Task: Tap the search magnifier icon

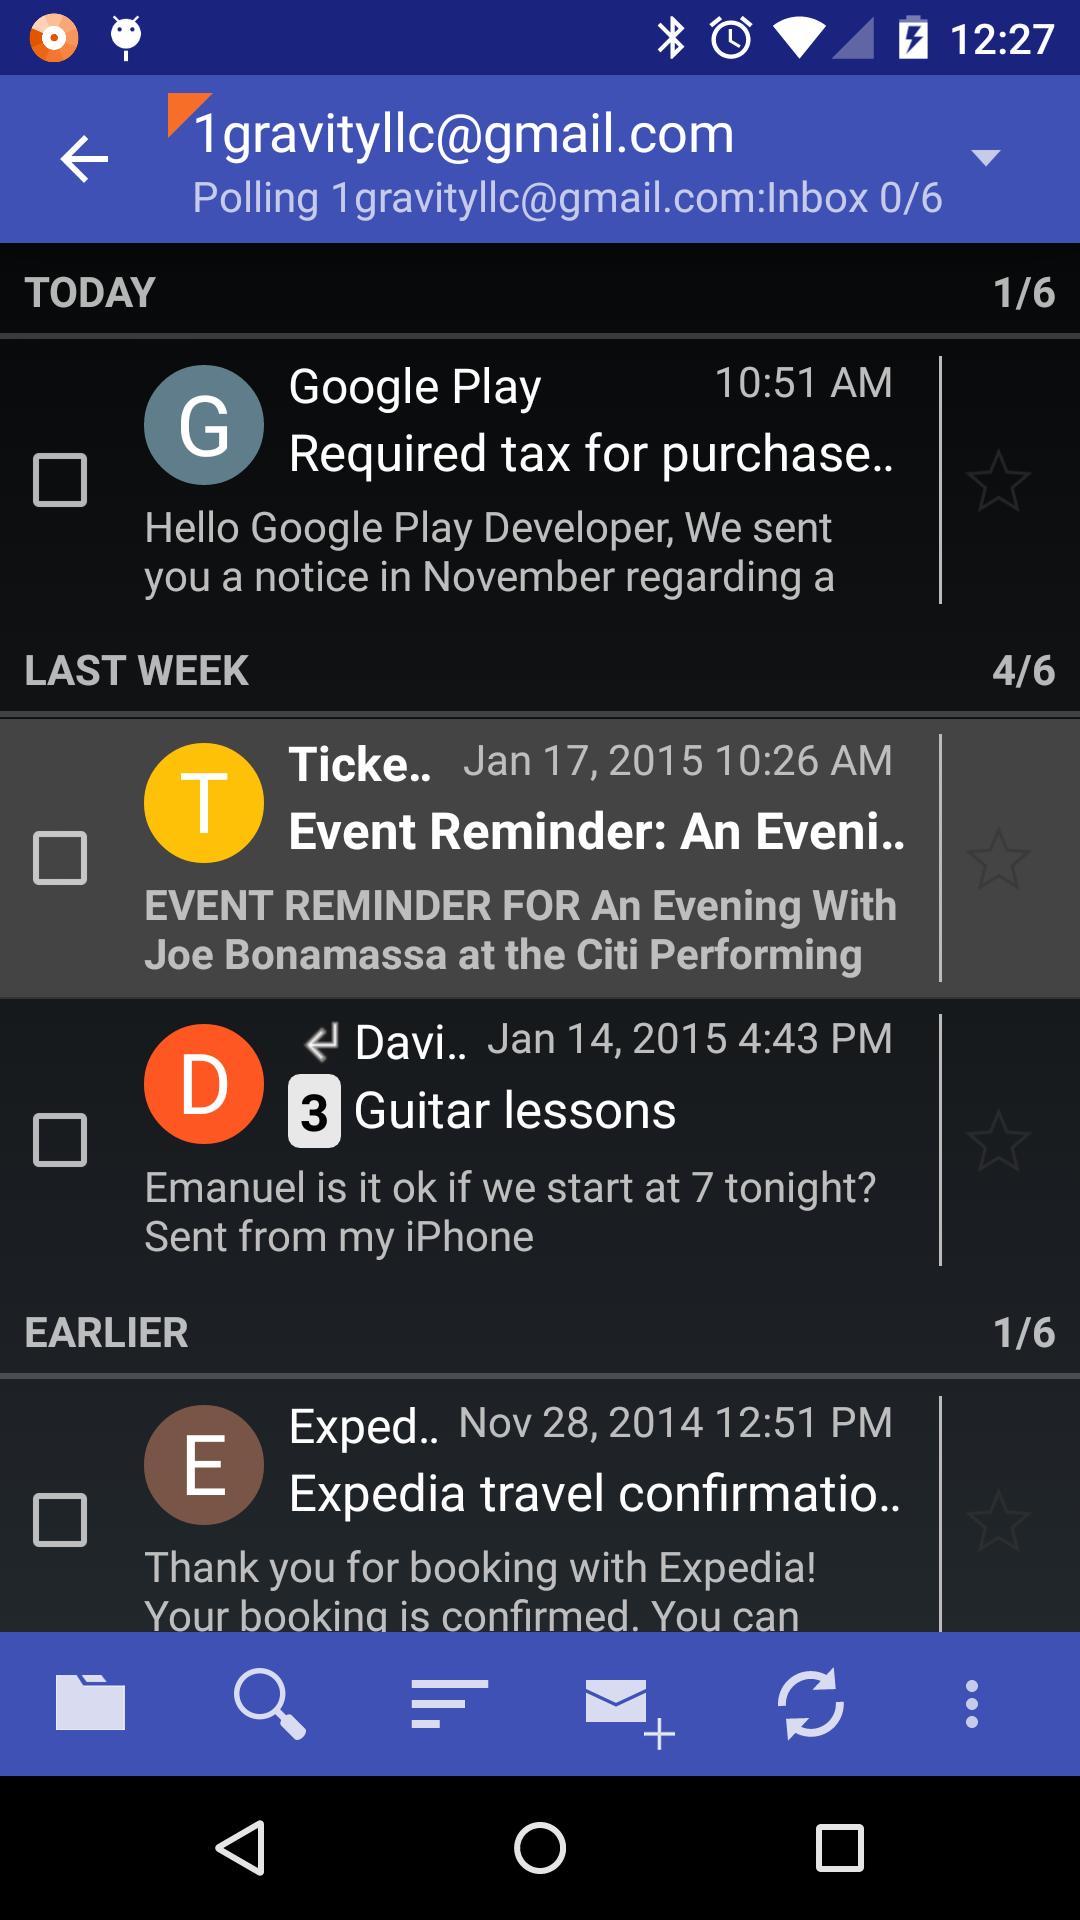Action: coord(269,1704)
